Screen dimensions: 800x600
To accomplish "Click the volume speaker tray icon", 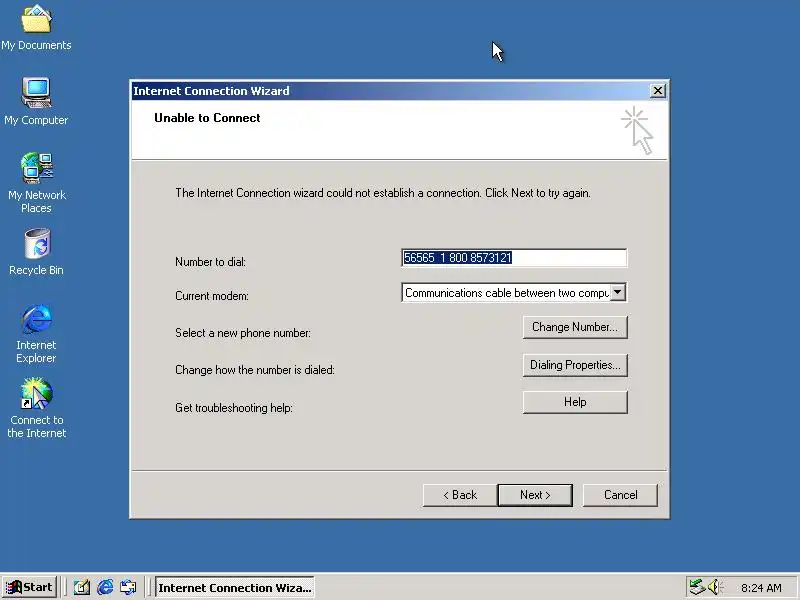I will click(x=715, y=587).
